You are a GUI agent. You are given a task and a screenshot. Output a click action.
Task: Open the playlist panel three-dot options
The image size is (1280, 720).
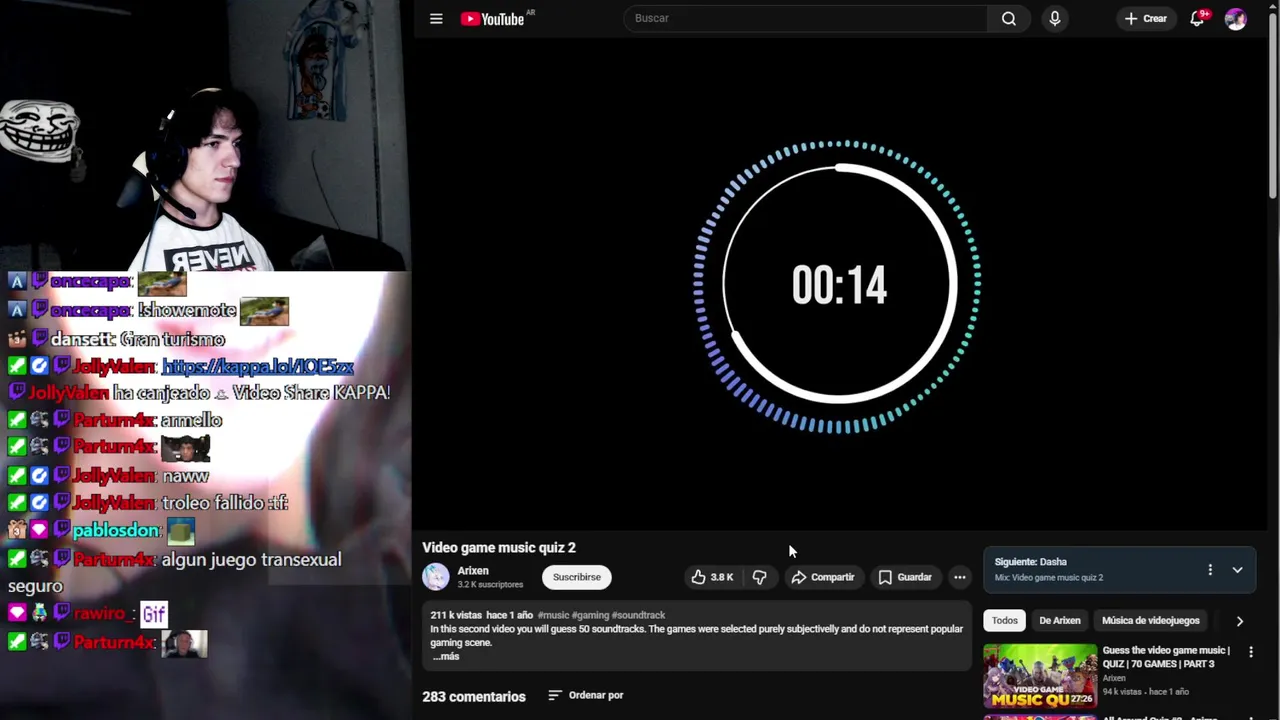click(1210, 570)
